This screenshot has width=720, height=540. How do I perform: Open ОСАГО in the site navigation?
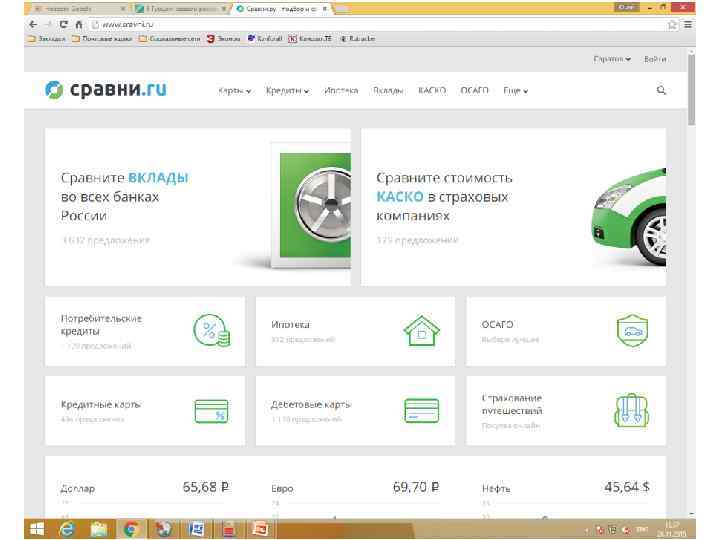474,91
